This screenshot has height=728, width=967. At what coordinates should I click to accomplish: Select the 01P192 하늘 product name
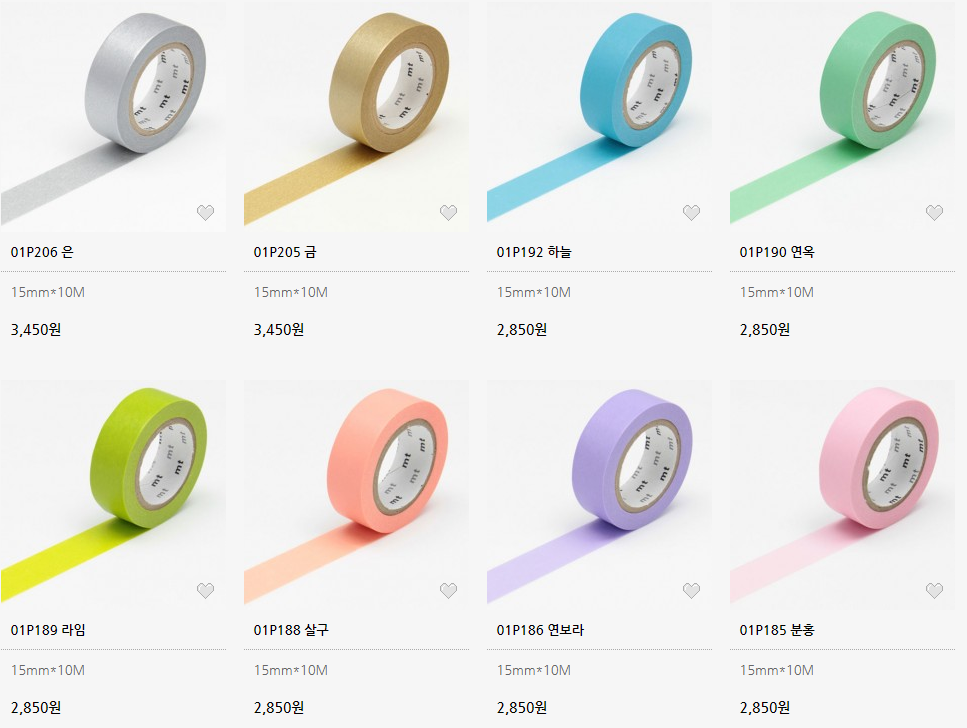coord(534,252)
